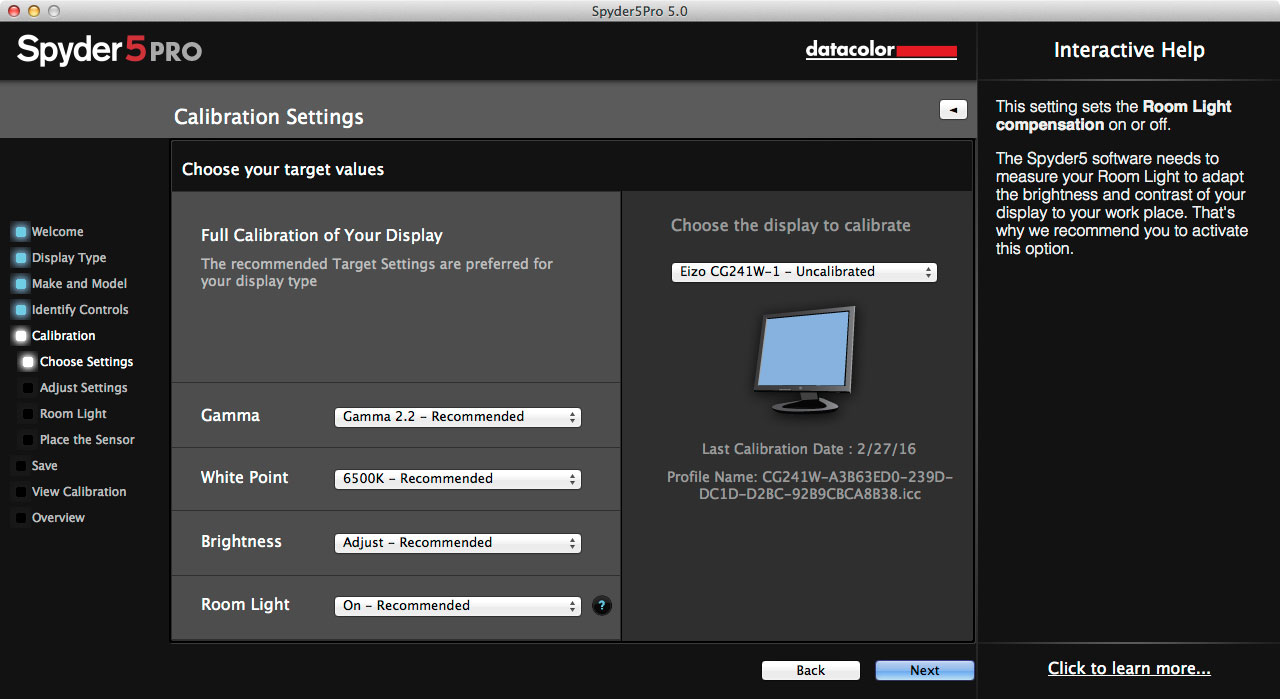Select the Place the Sensor sub-step
The width and height of the screenshot is (1280, 699).
click(87, 440)
